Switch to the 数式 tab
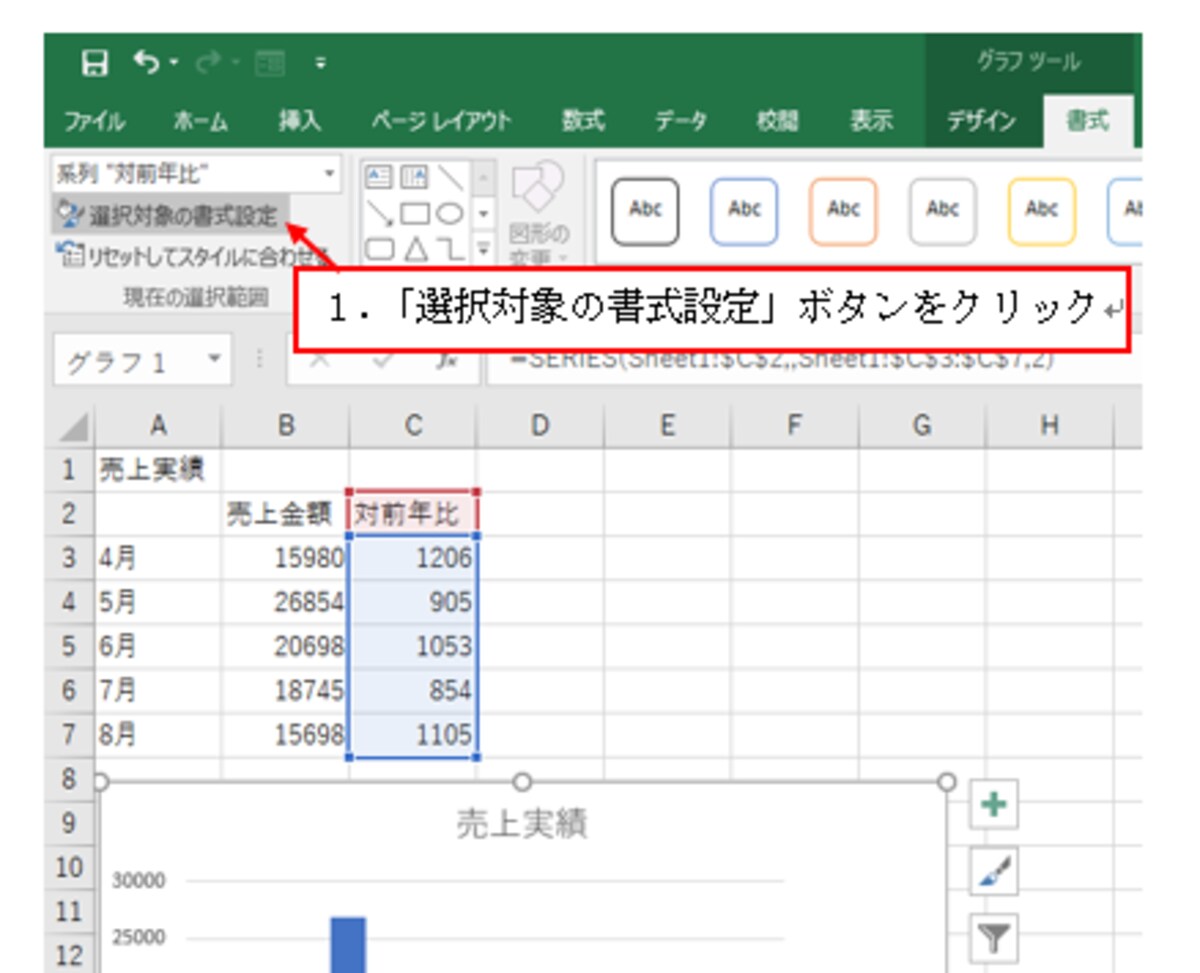Screen dimensions: 1200x973 583,121
